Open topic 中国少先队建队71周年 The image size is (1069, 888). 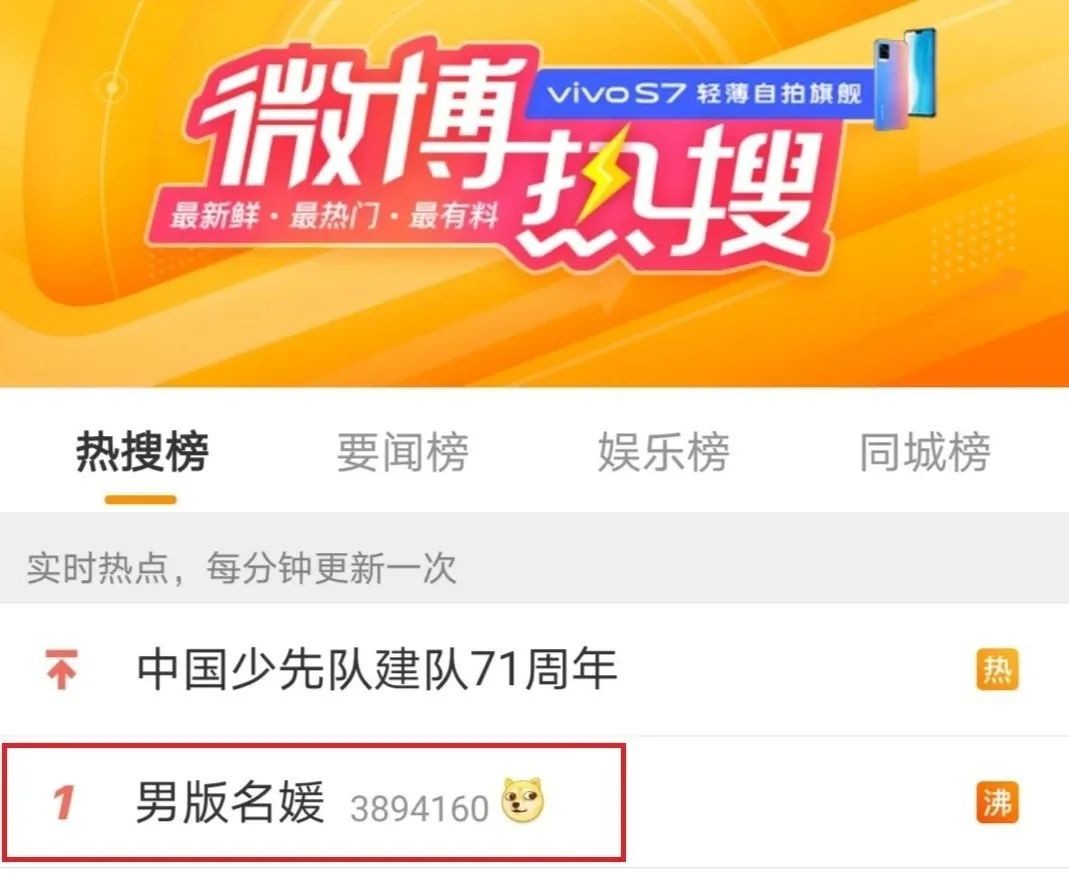point(377,669)
